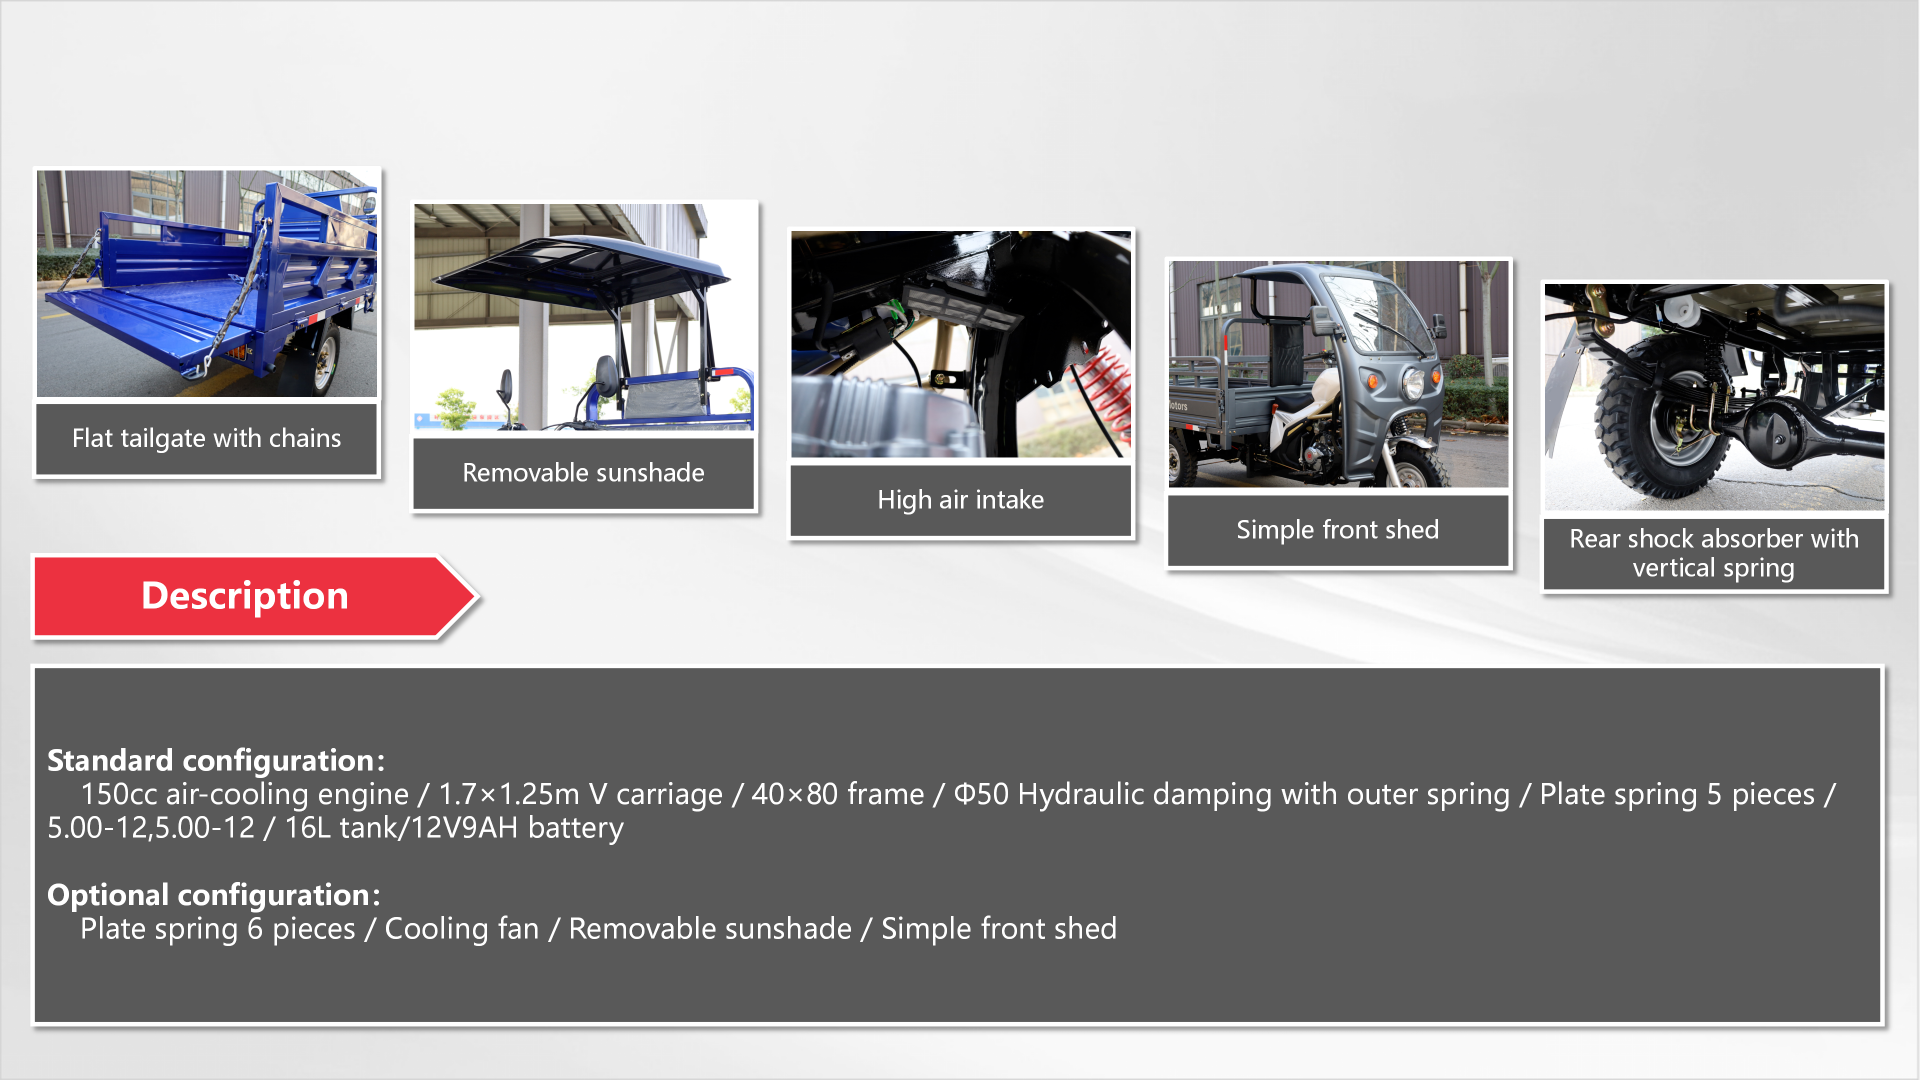This screenshot has height=1080, width=1920.
Task: Select 'Rear shock absorber with vertical spring' caption
Action: 1714,553
